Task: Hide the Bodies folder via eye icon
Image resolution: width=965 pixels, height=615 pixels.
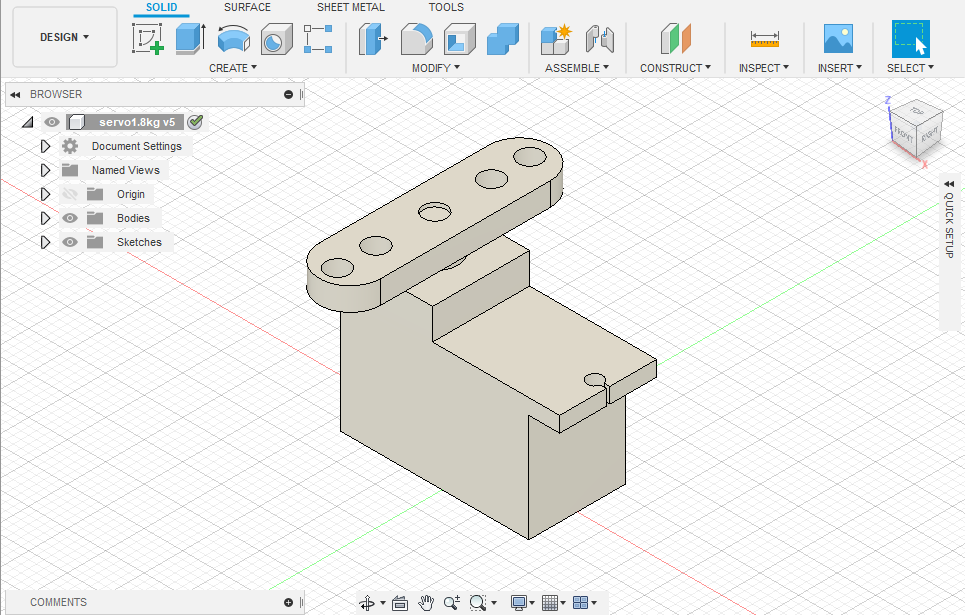Action: (70, 218)
